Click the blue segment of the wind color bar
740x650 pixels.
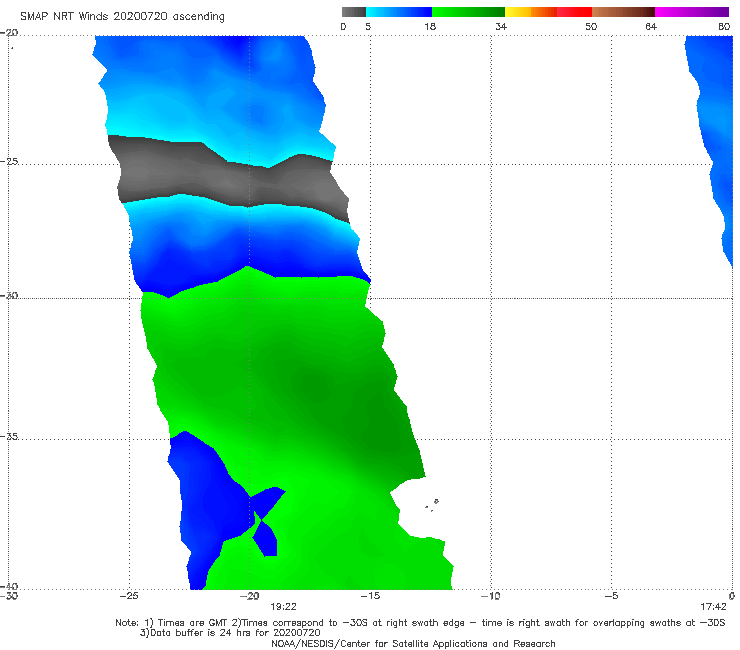[x=399, y=12]
